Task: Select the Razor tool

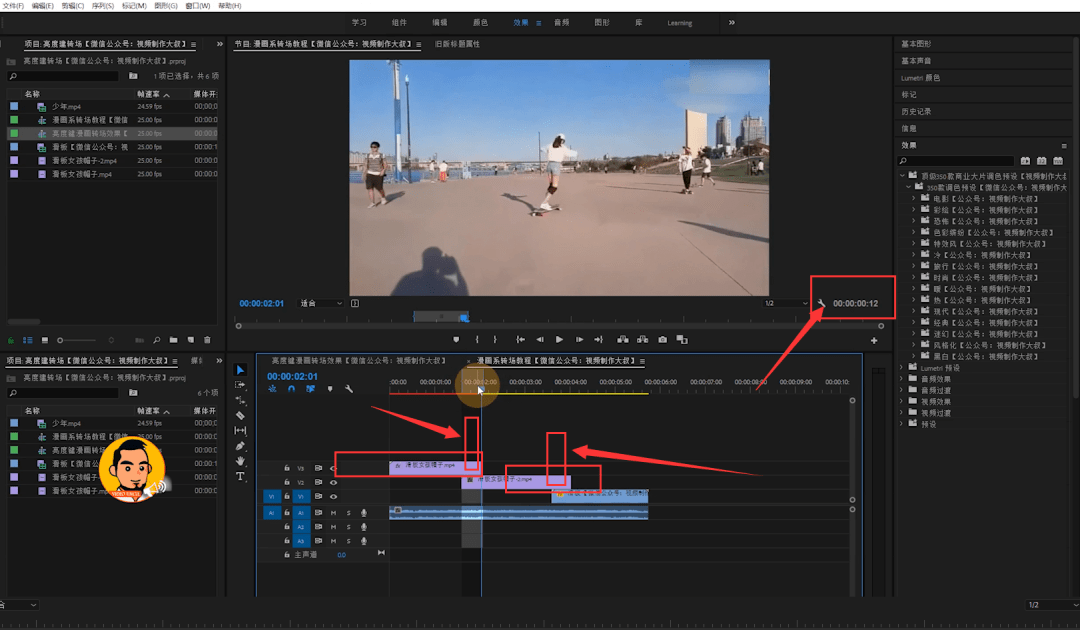Action: pyautogui.click(x=240, y=415)
